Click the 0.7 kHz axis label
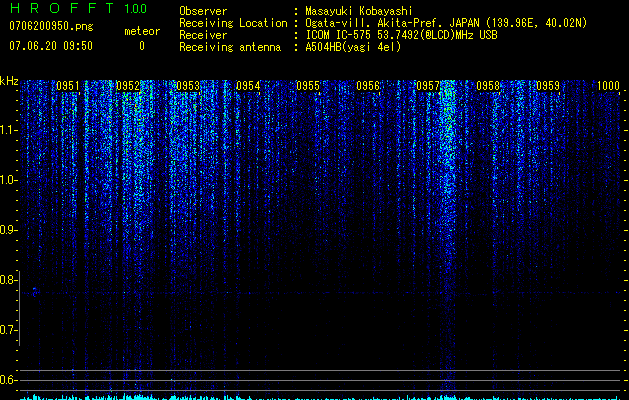 [8, 330]
